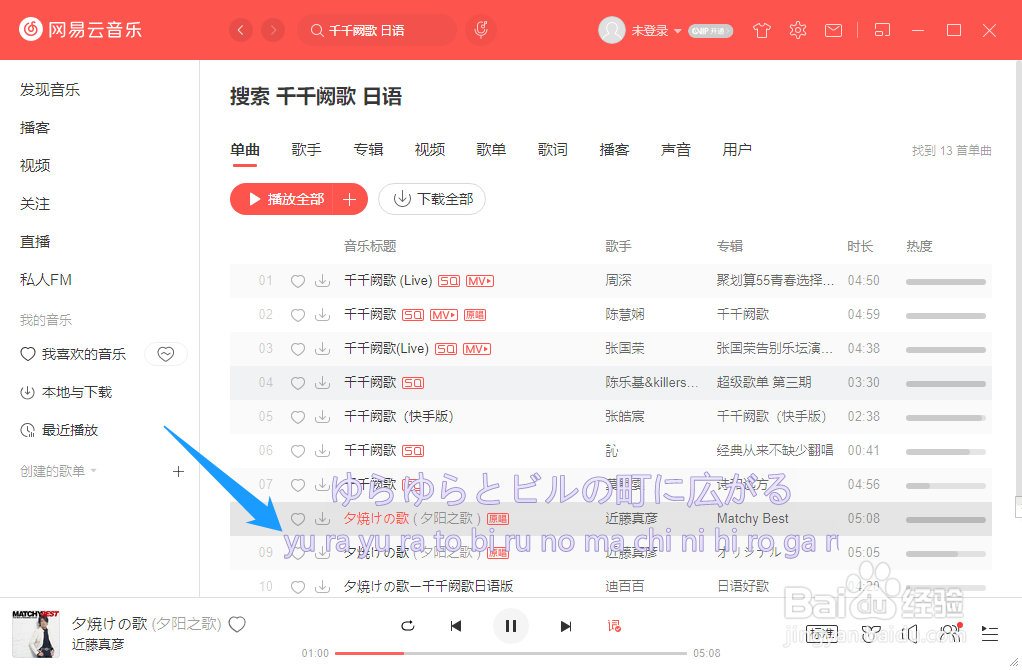Screen dimensions: 1022x670
Task: Open 直播 in the sidebar
Action: (x=35, y=242)
